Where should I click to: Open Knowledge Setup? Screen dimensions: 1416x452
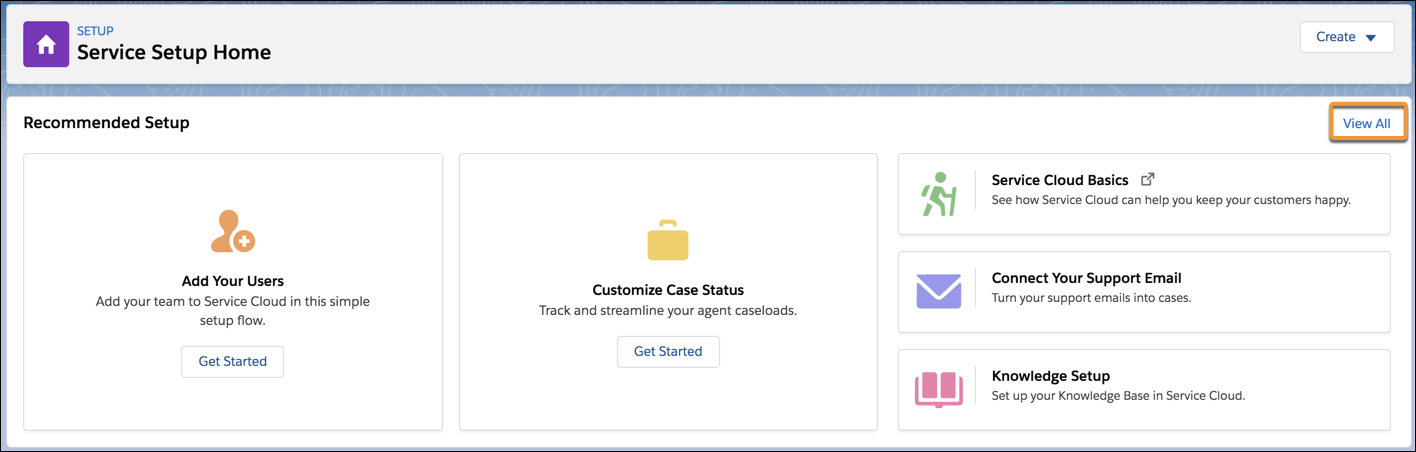1051,376
